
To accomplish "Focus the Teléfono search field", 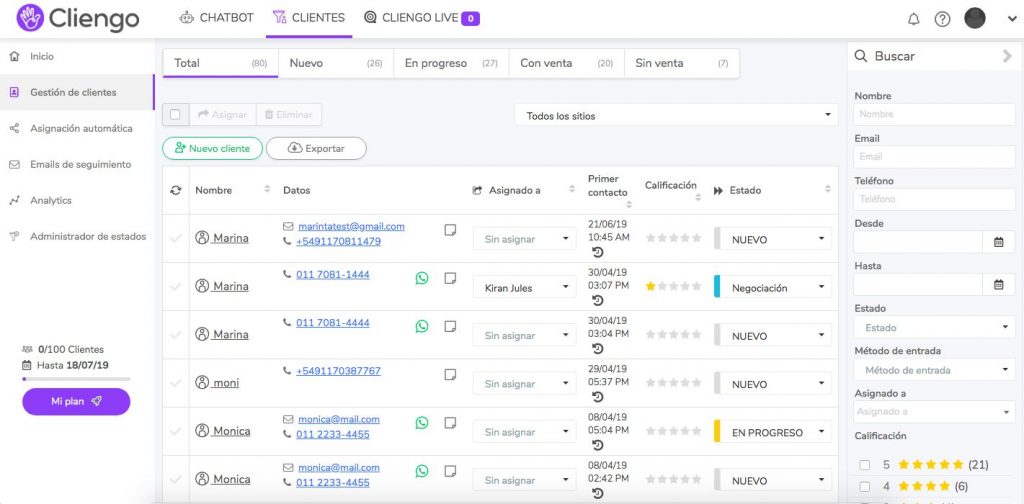I will [935, 199].
